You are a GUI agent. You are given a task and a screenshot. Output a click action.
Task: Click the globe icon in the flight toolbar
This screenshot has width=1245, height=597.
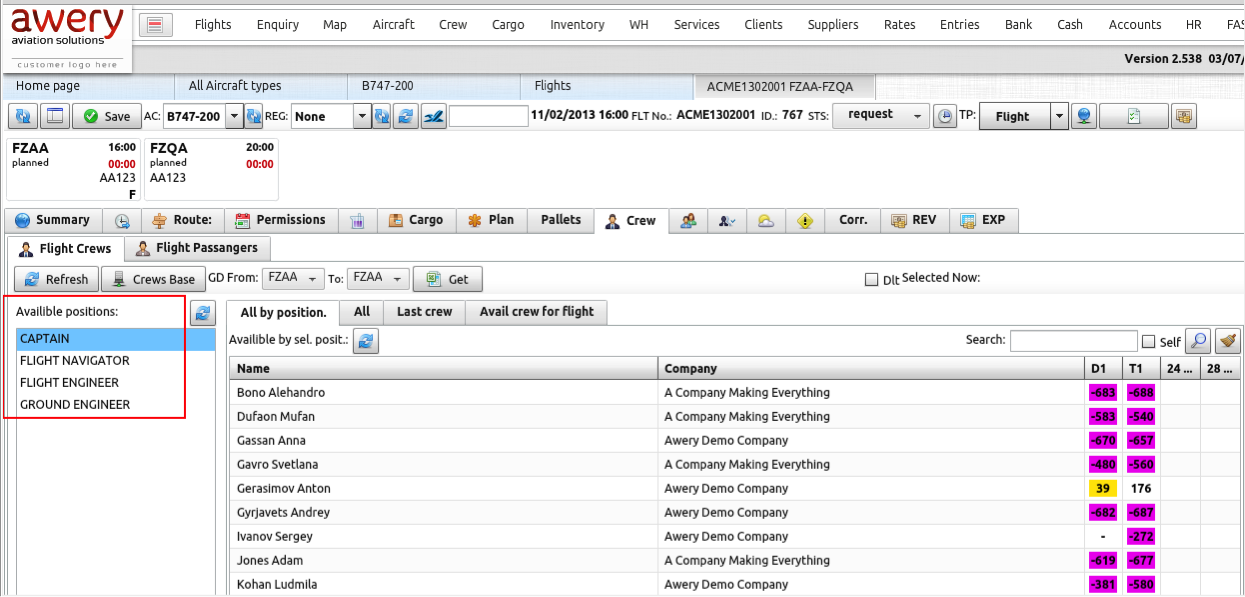pyautogui.click(x=1083, y=116)
